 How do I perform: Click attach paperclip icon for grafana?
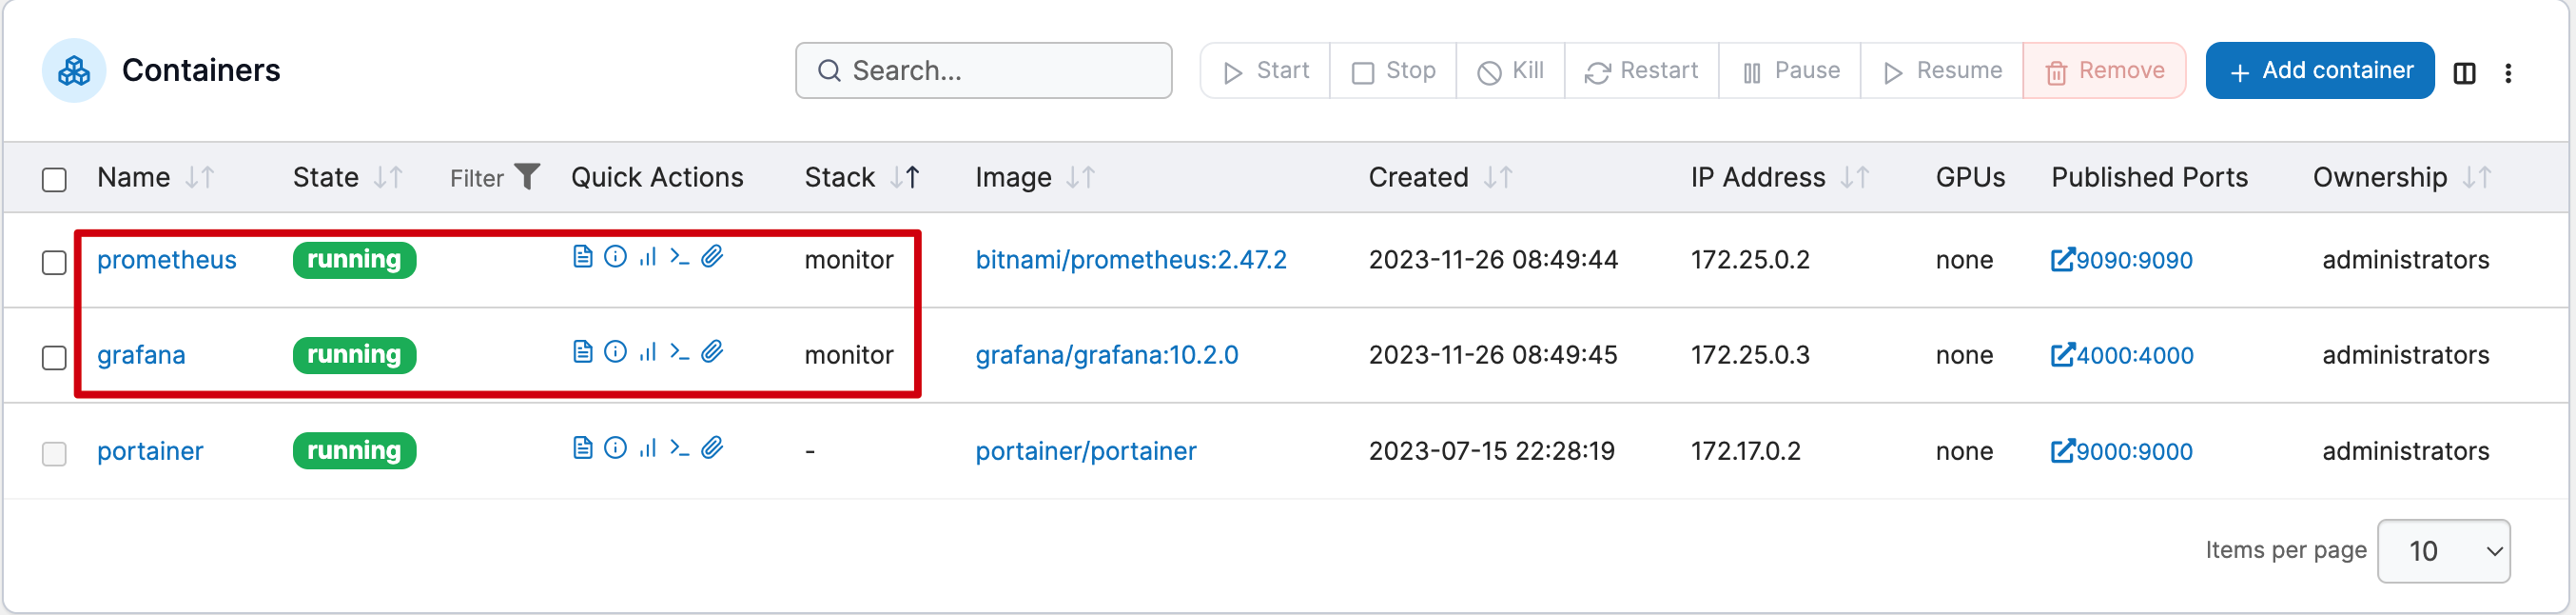click(712, 352)
